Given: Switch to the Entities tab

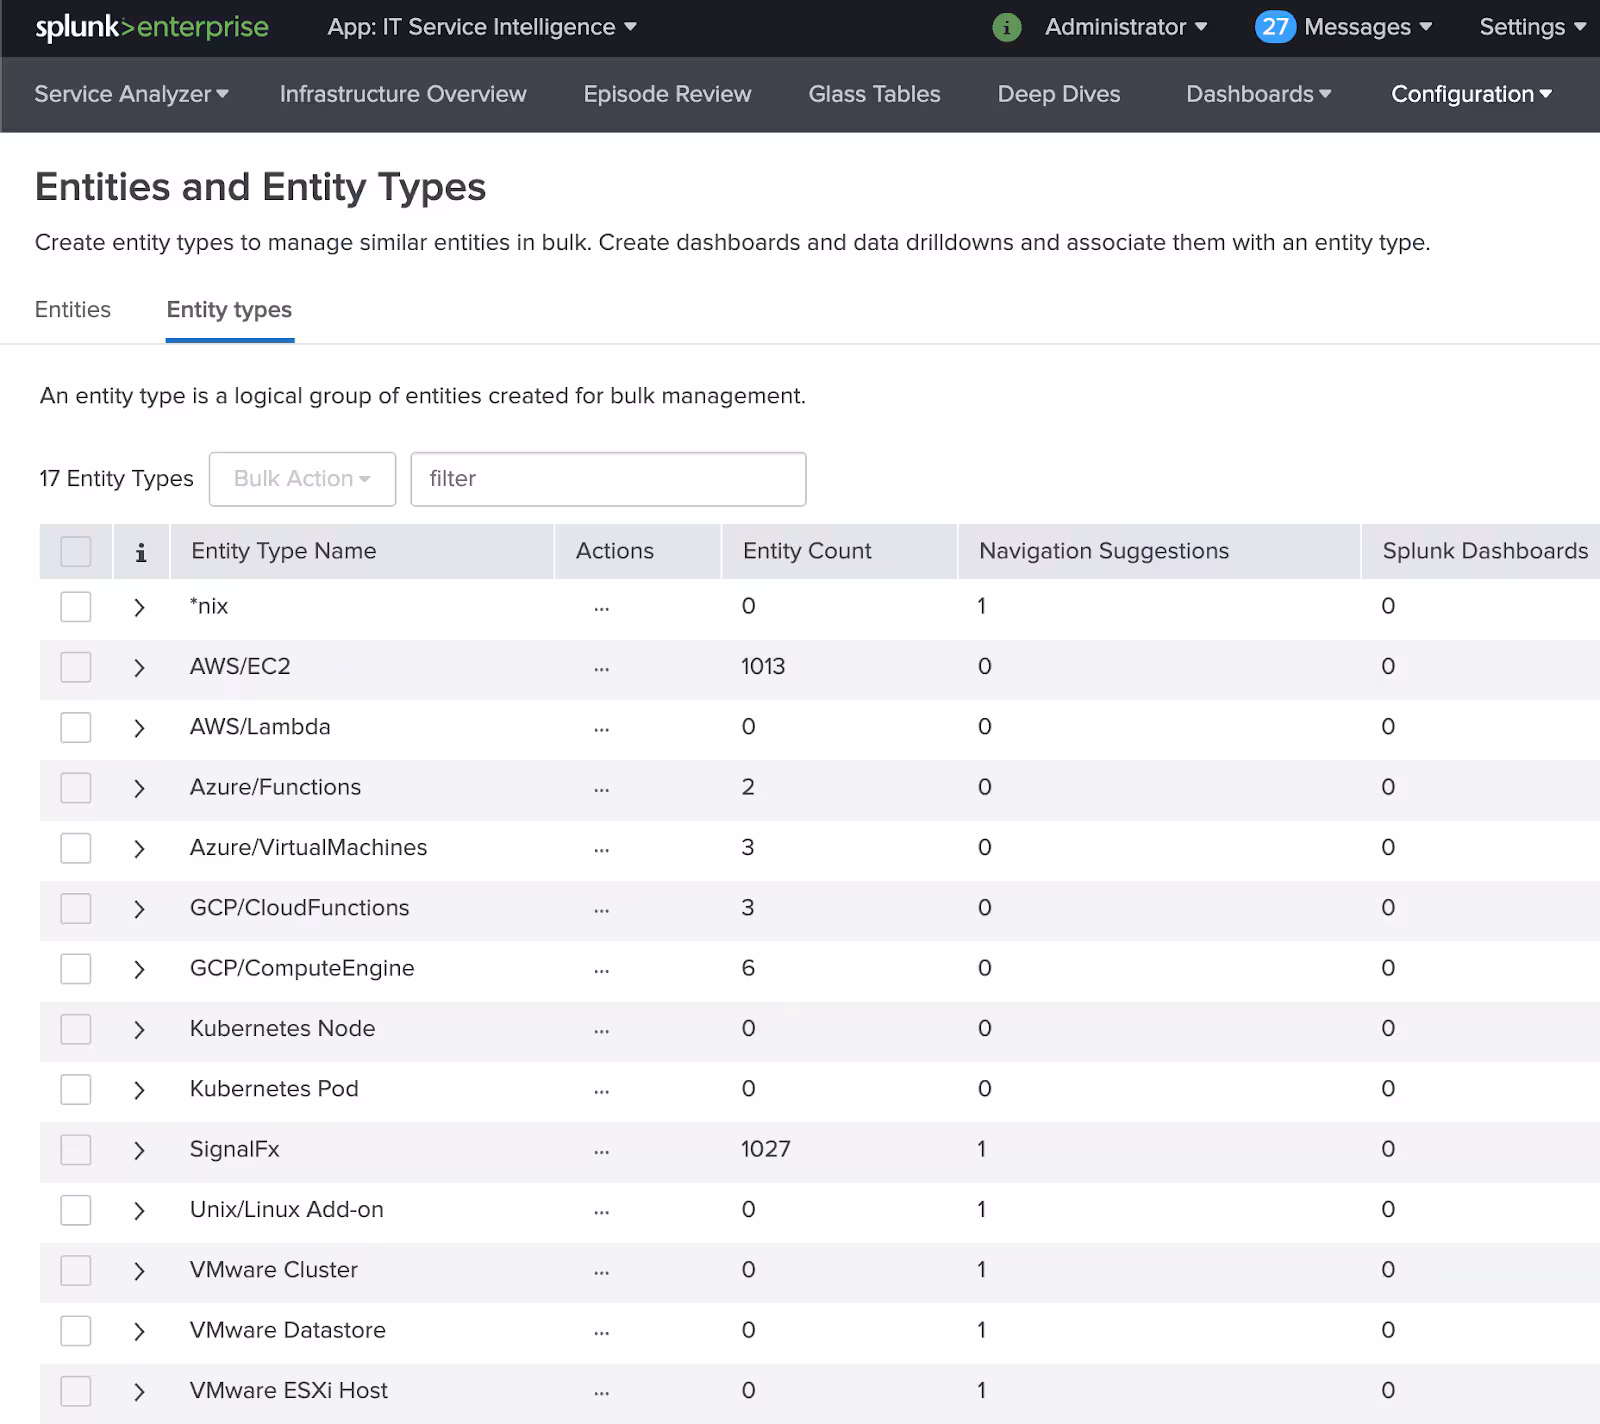Looking at the screenshot, I should click(x=73, y=310).
